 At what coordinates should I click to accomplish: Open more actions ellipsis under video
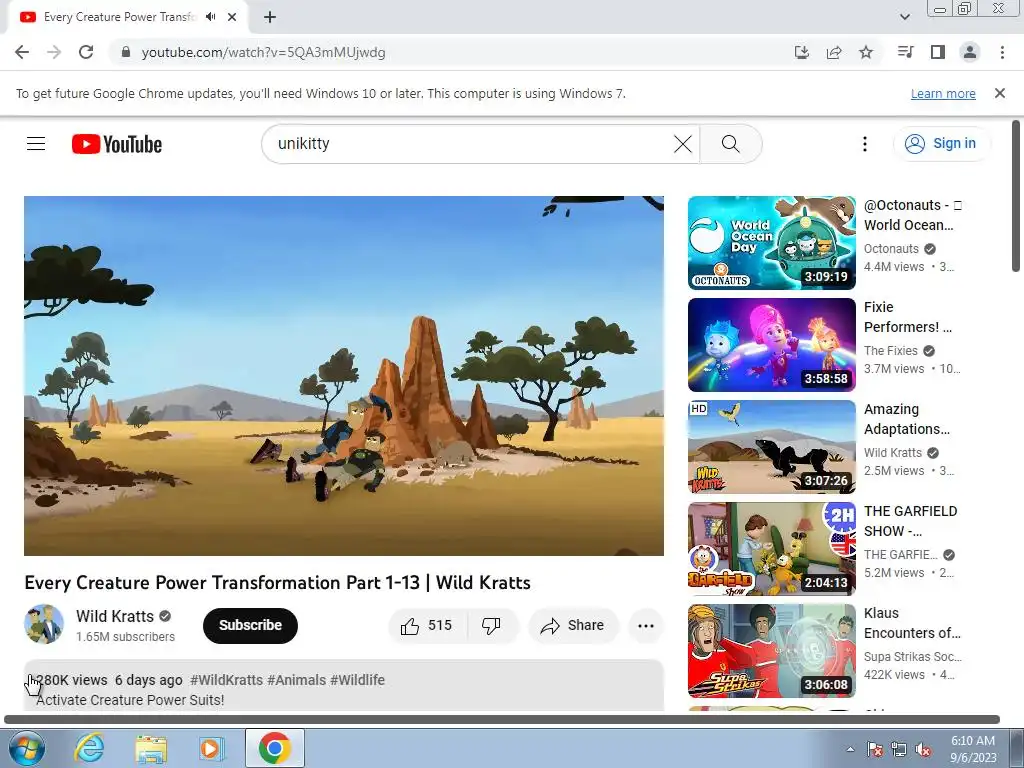pyautogui.click(x=646, y=626)
